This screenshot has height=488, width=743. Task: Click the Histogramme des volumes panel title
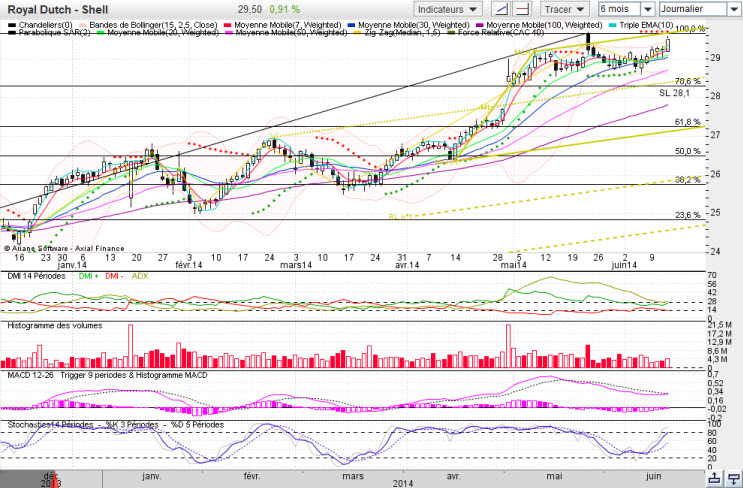tap(54, 325)
